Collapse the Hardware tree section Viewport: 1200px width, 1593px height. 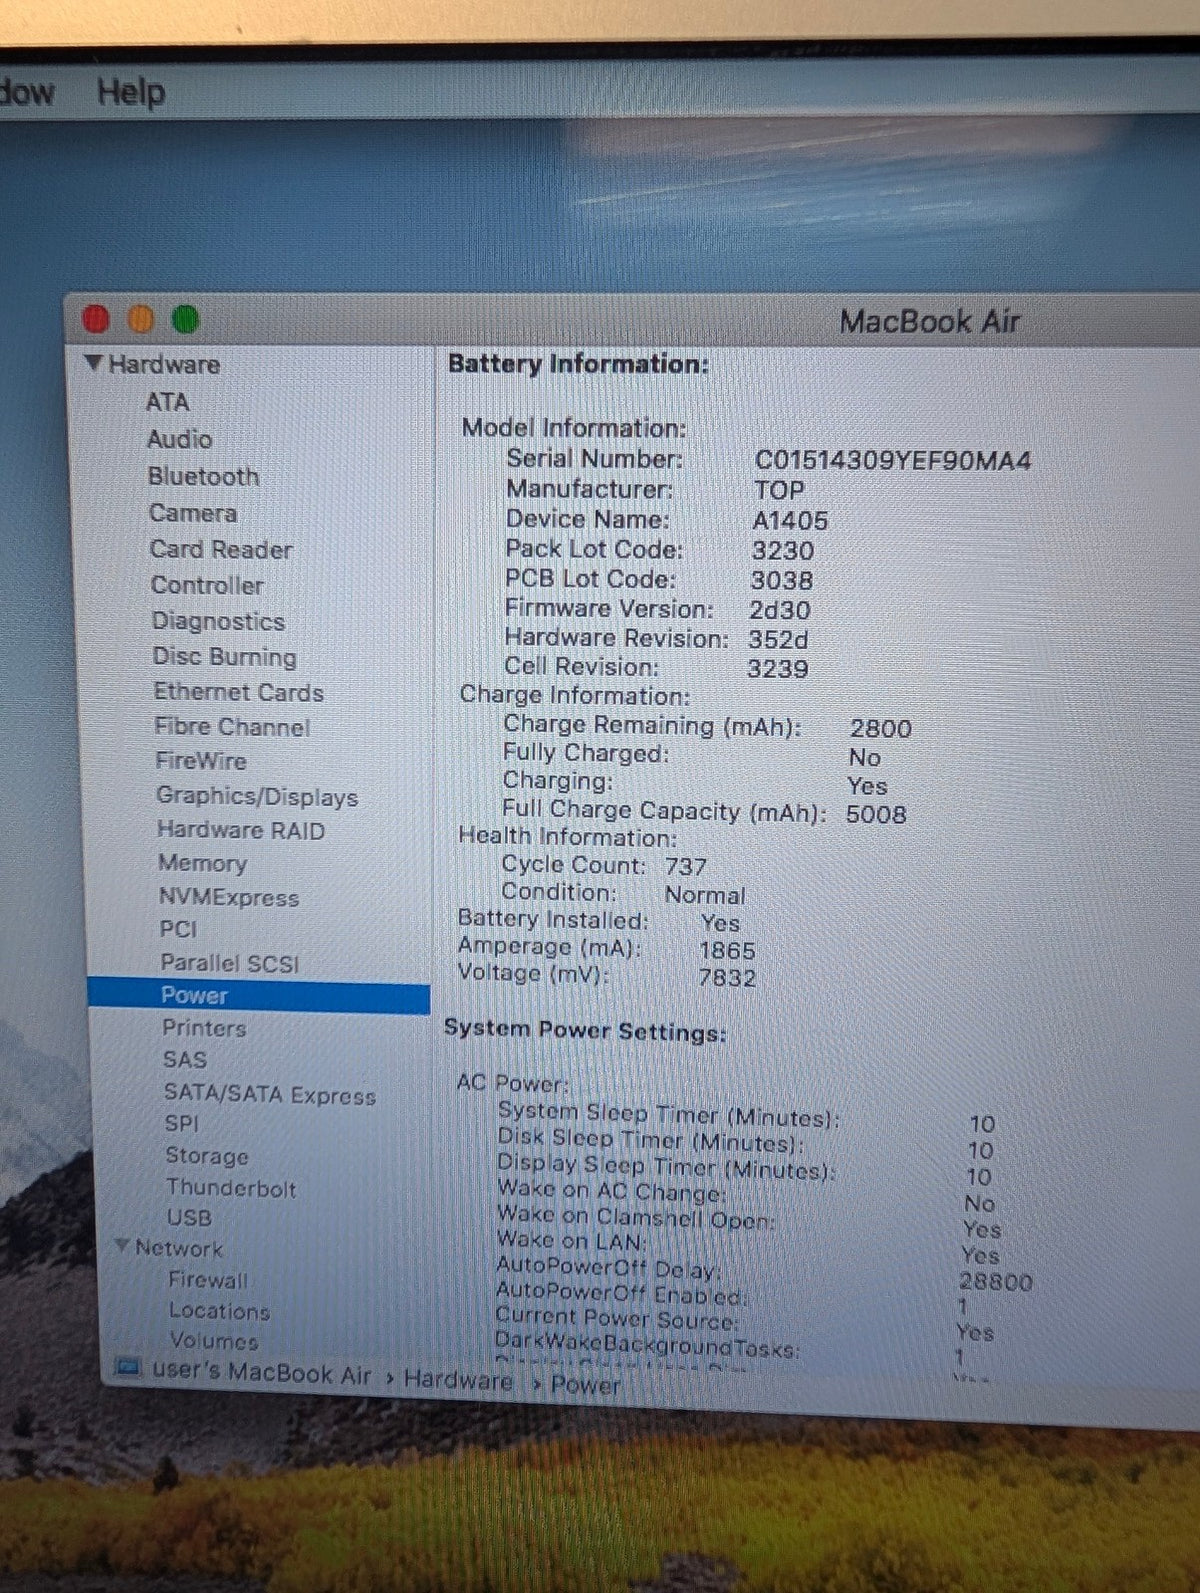[x=94, y=363]
